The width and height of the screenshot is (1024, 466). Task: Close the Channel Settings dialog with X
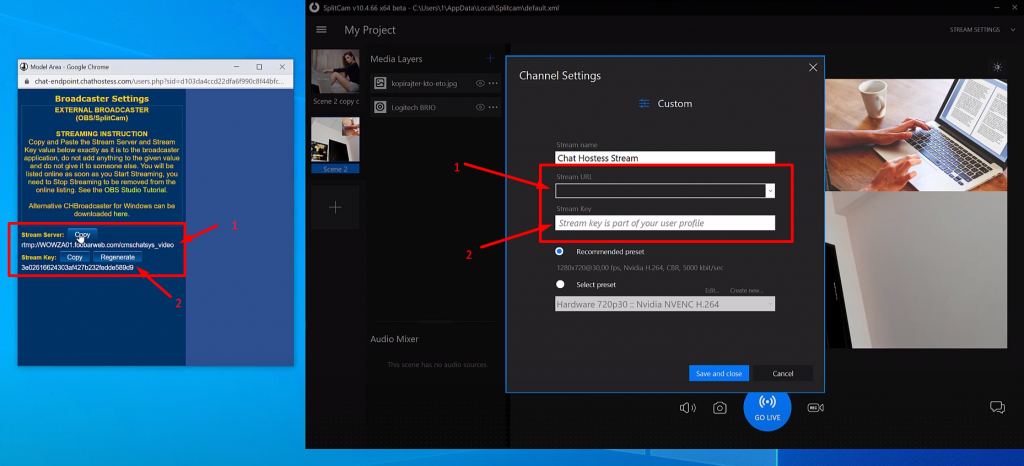tap(813, 67)
